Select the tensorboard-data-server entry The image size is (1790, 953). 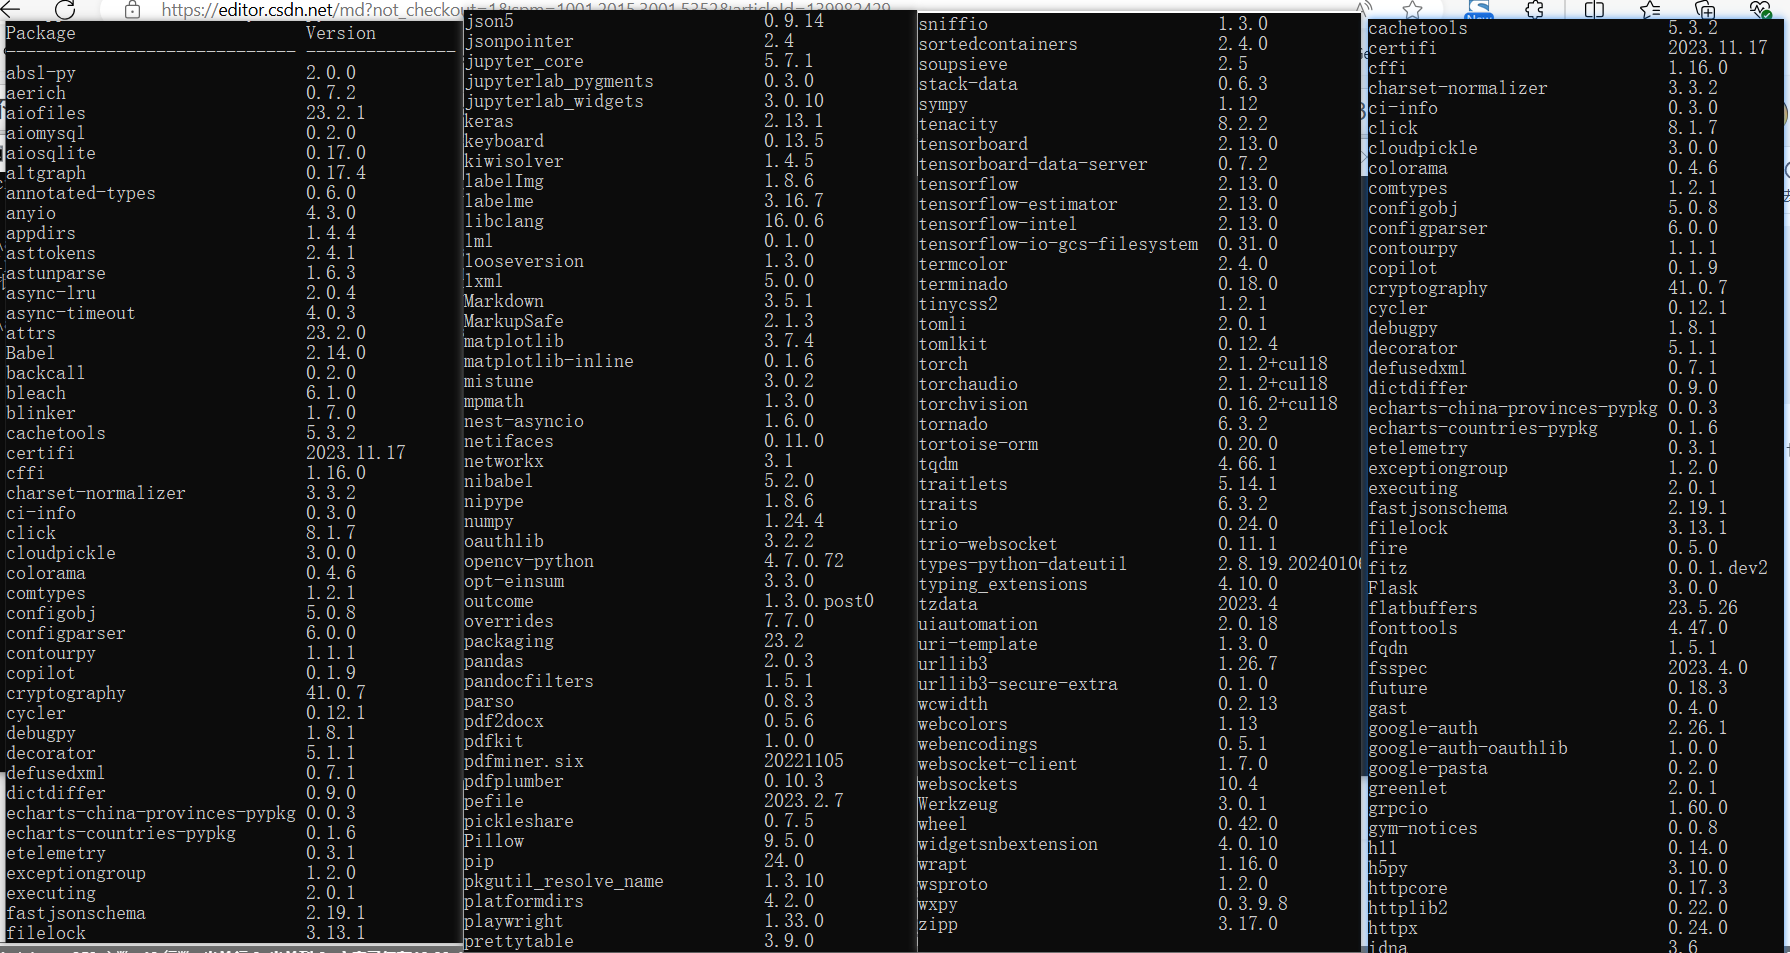[x=1033, y=164]
